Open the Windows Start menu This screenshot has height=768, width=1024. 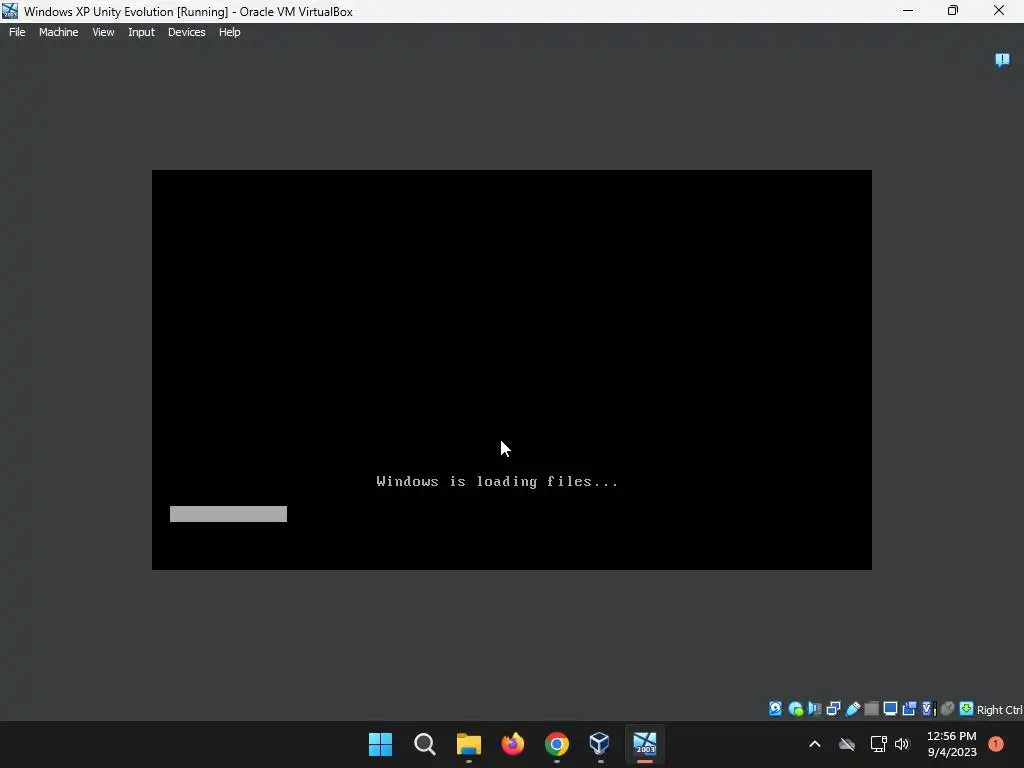[380, 744]
